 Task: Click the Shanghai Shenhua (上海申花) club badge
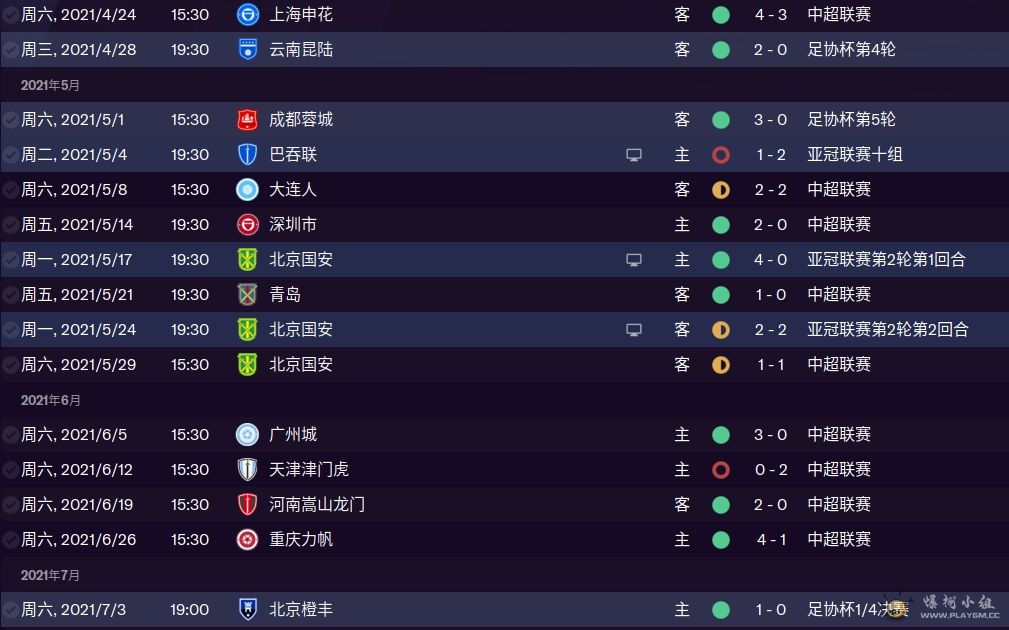(x=248, y=14)
